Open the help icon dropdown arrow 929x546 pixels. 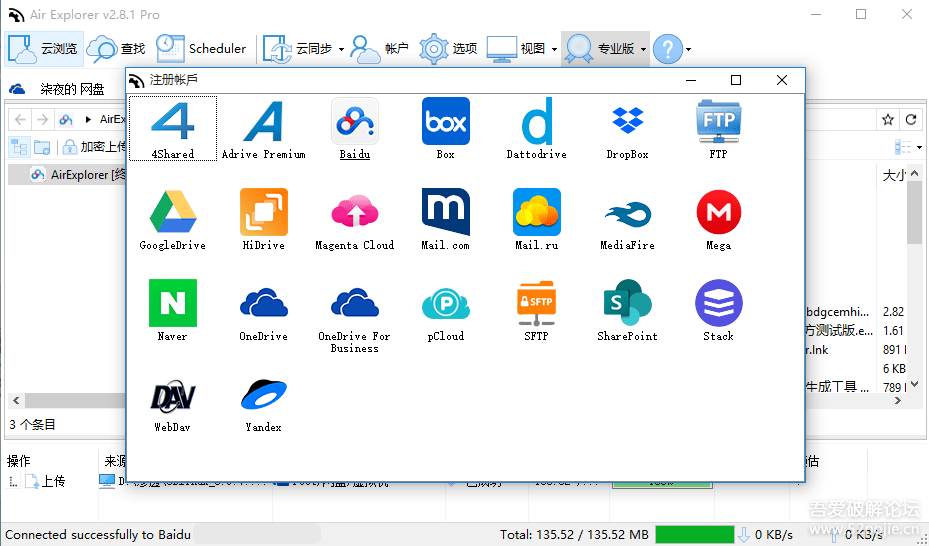click(688, 49)
